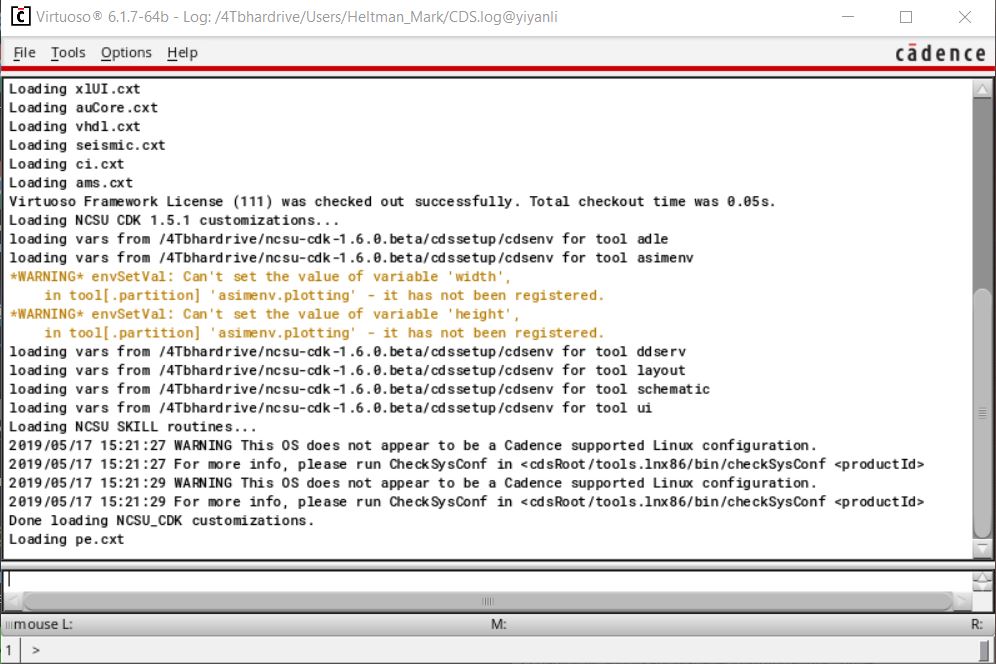Click the vertical scrollbar thumb of the log
The image size is (996, 664).
pyautogui.click(x=982, y=413)
